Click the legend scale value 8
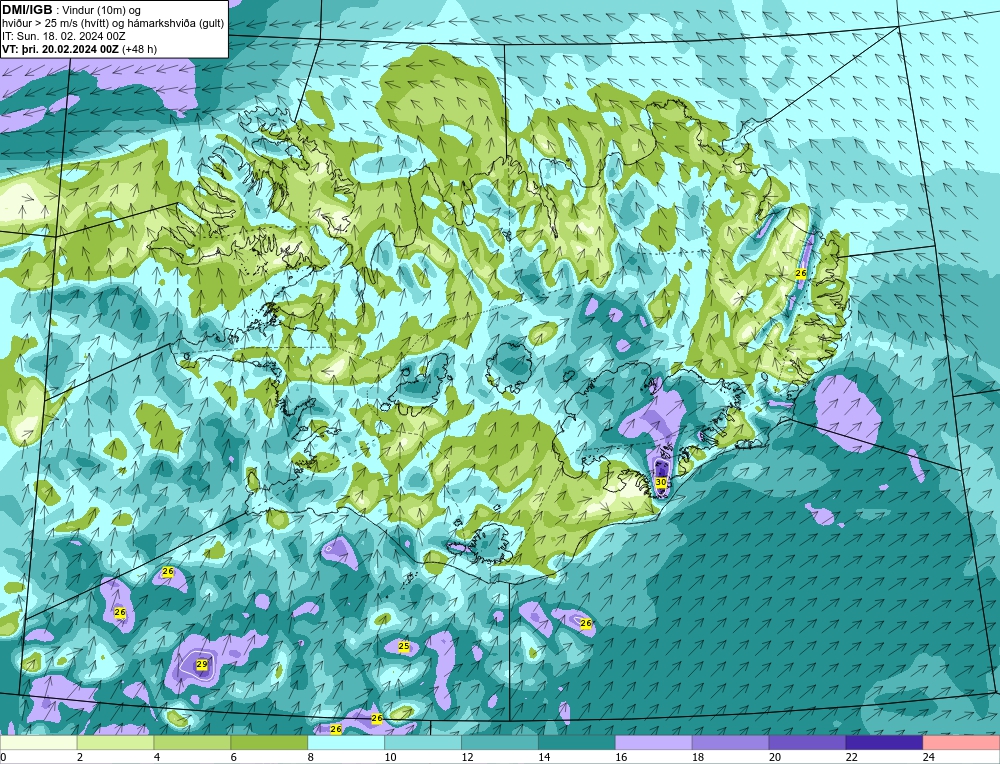Viewport: 1000px width, 764px height. (311, 757)
